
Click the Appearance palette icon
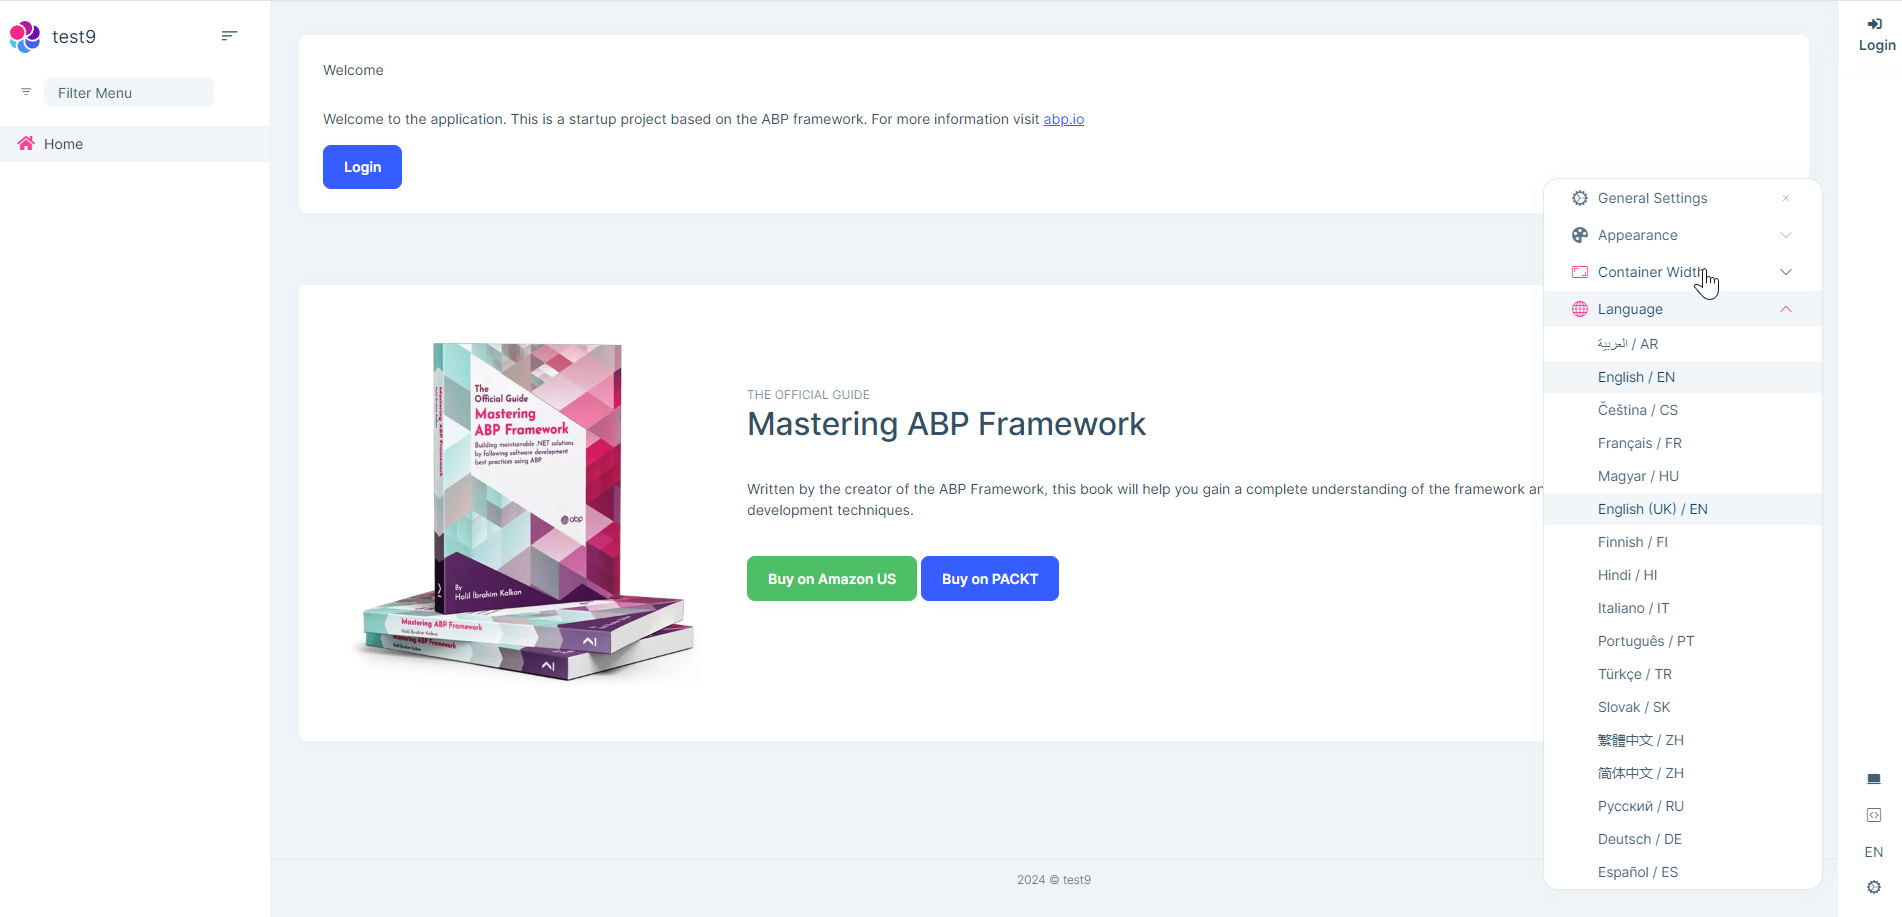pyautogui.click(x=1580, y=235)
